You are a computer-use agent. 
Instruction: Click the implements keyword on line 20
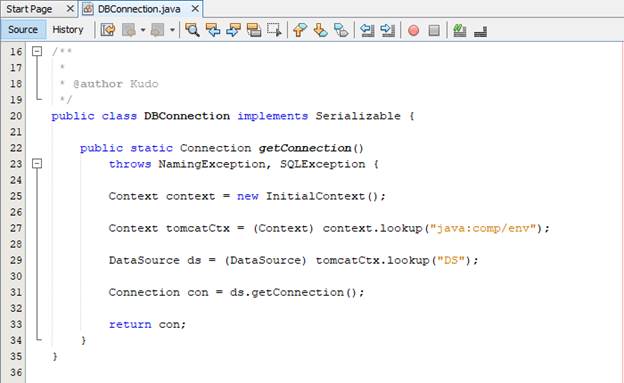pos(273,116)
